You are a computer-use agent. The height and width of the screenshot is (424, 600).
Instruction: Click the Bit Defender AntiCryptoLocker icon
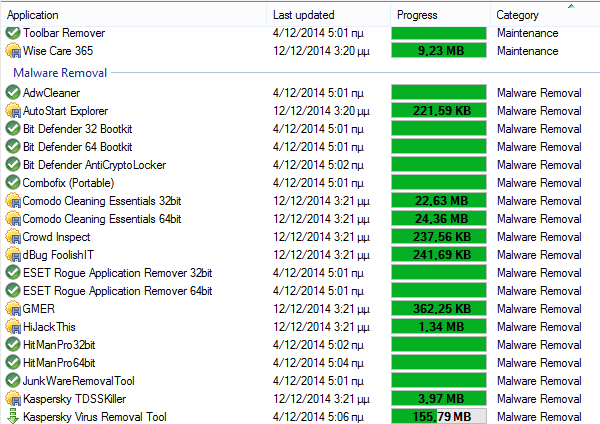tap(13, 165)
